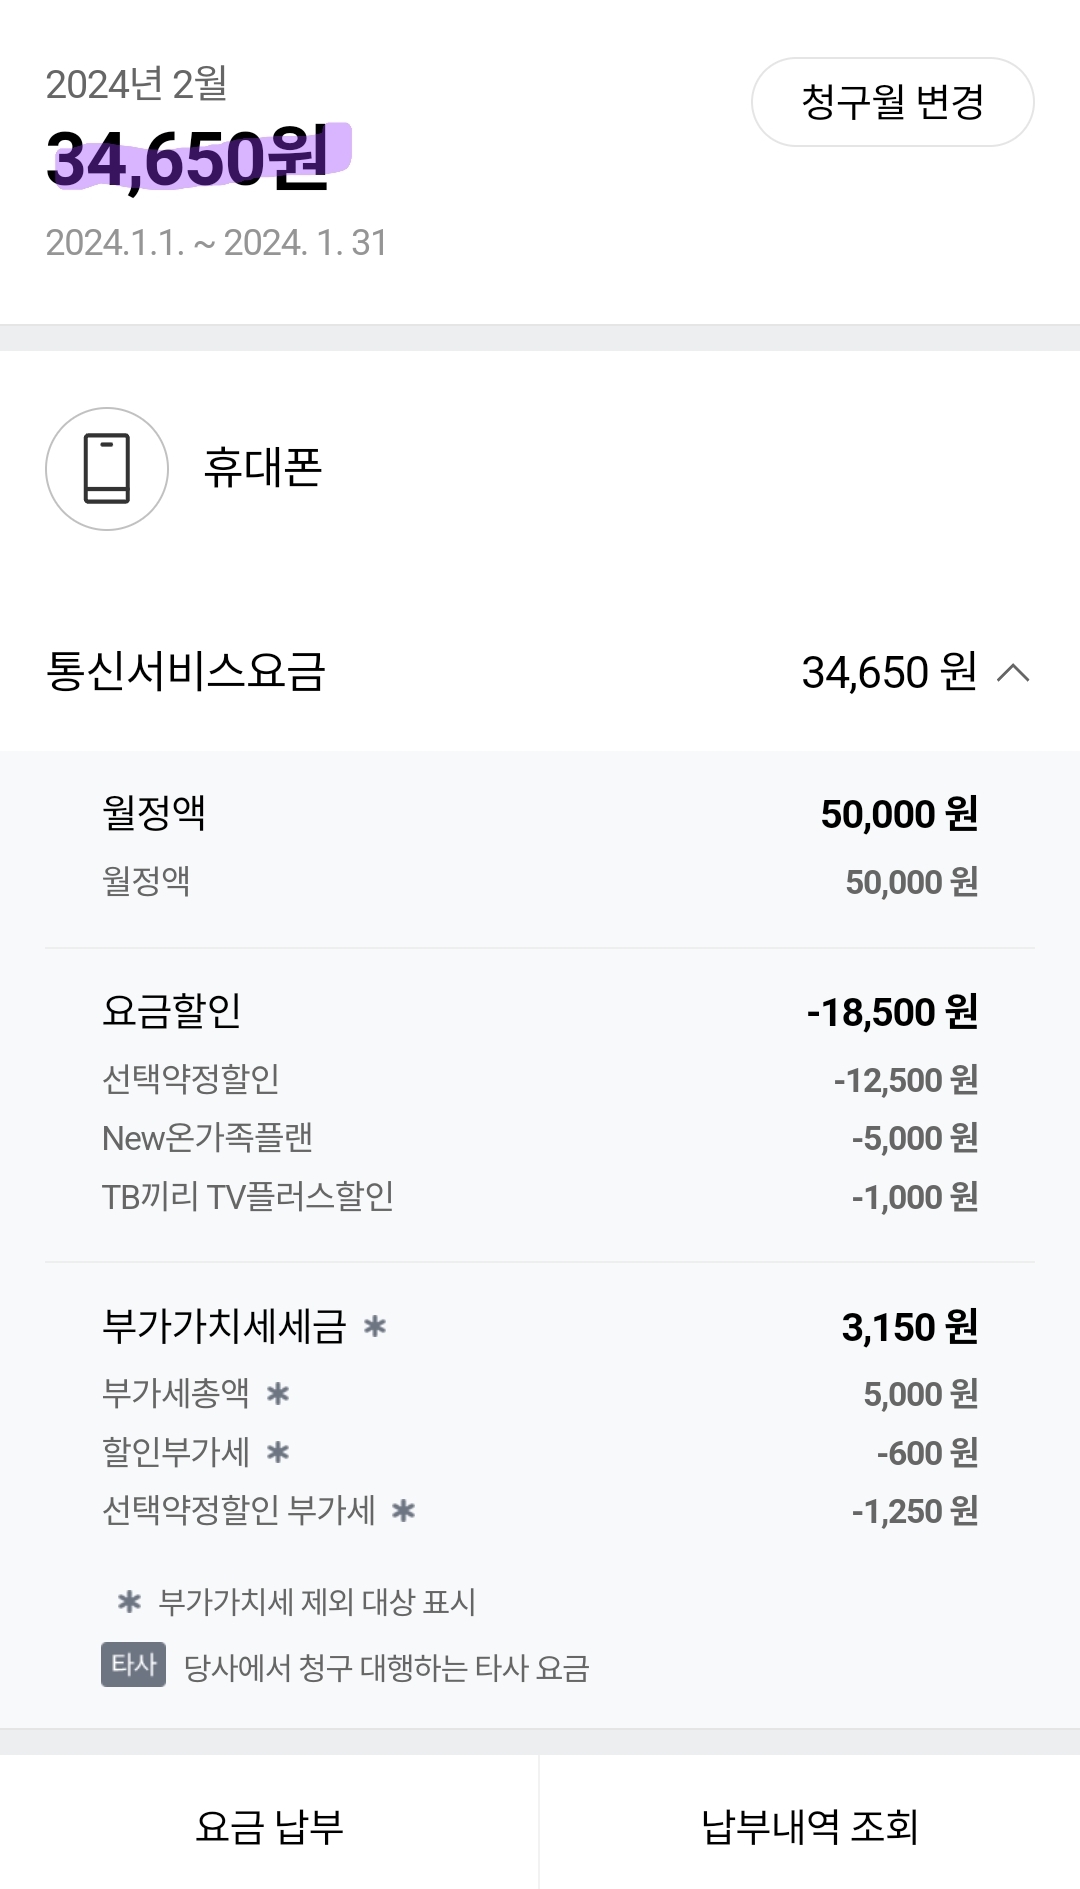
Task: Tap the asterisk beside 선택약정할인 부가세
Action: click(403, 1511)
